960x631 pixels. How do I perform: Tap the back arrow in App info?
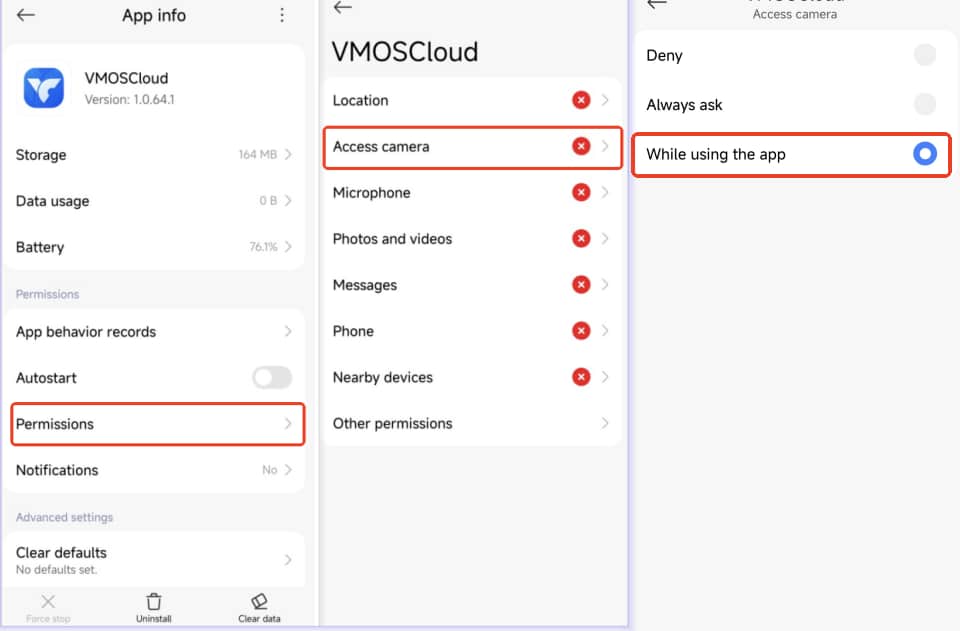tap(26, 15)
